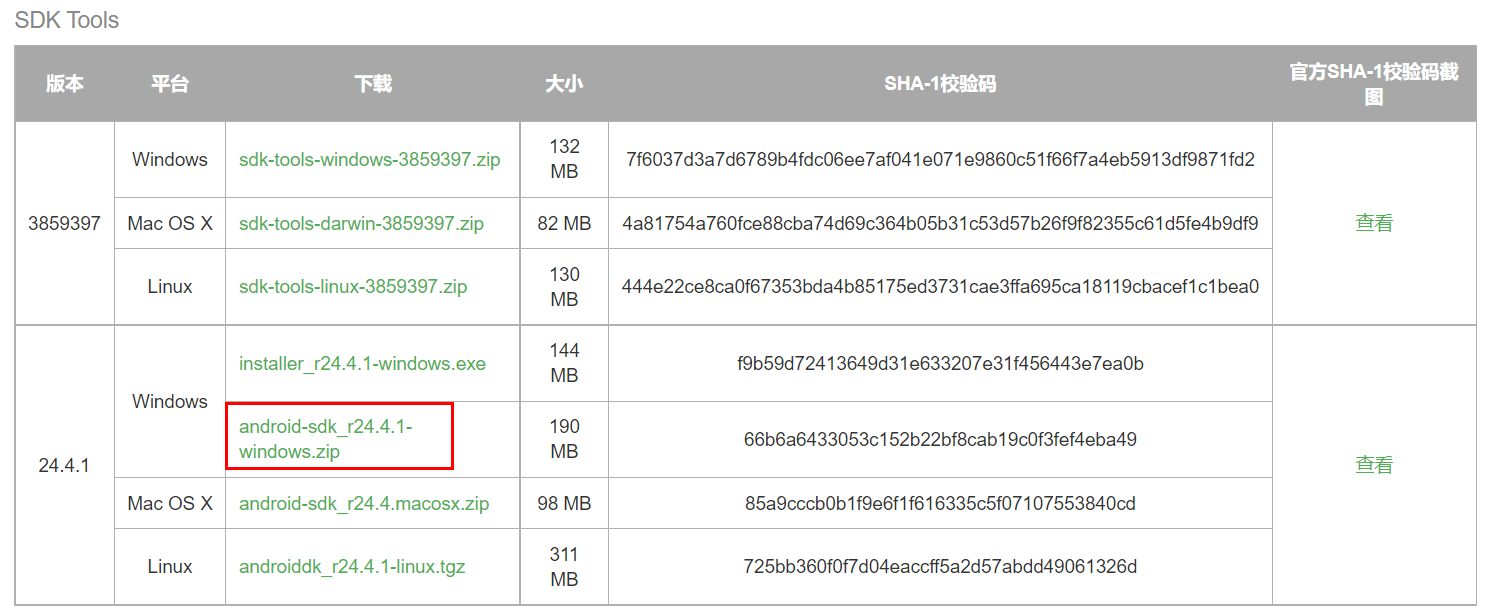Viewport: 1492px width, 616px height.
Task: Click SHA-1 hash starting with 7f6037d3
Action: [x=940, y=159]
